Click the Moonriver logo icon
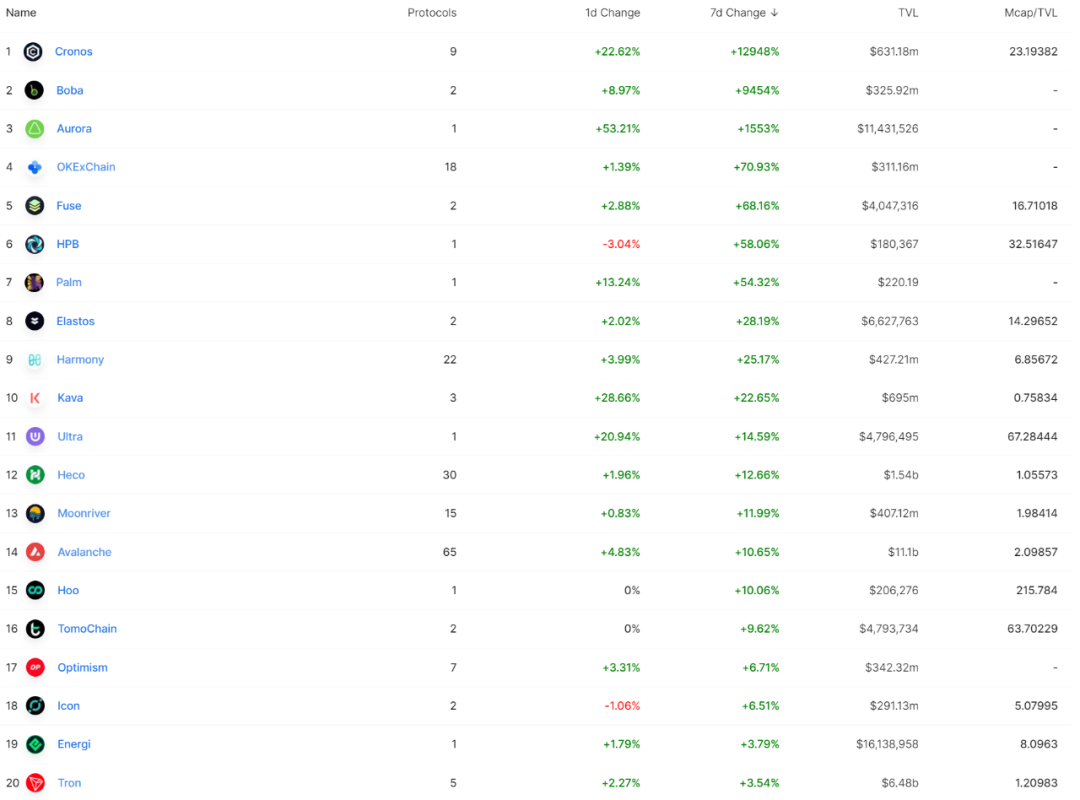 tap(35, 513)
